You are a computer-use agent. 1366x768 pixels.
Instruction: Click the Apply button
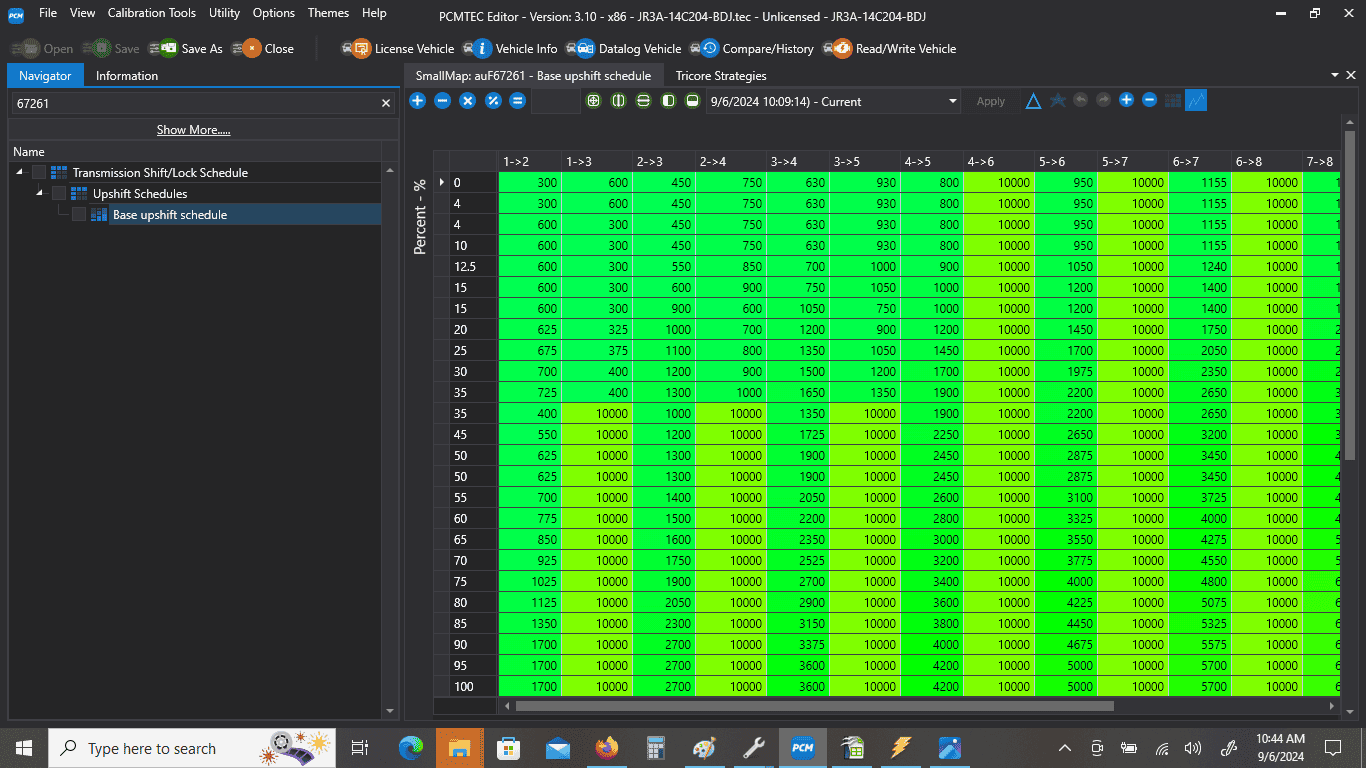991,101
